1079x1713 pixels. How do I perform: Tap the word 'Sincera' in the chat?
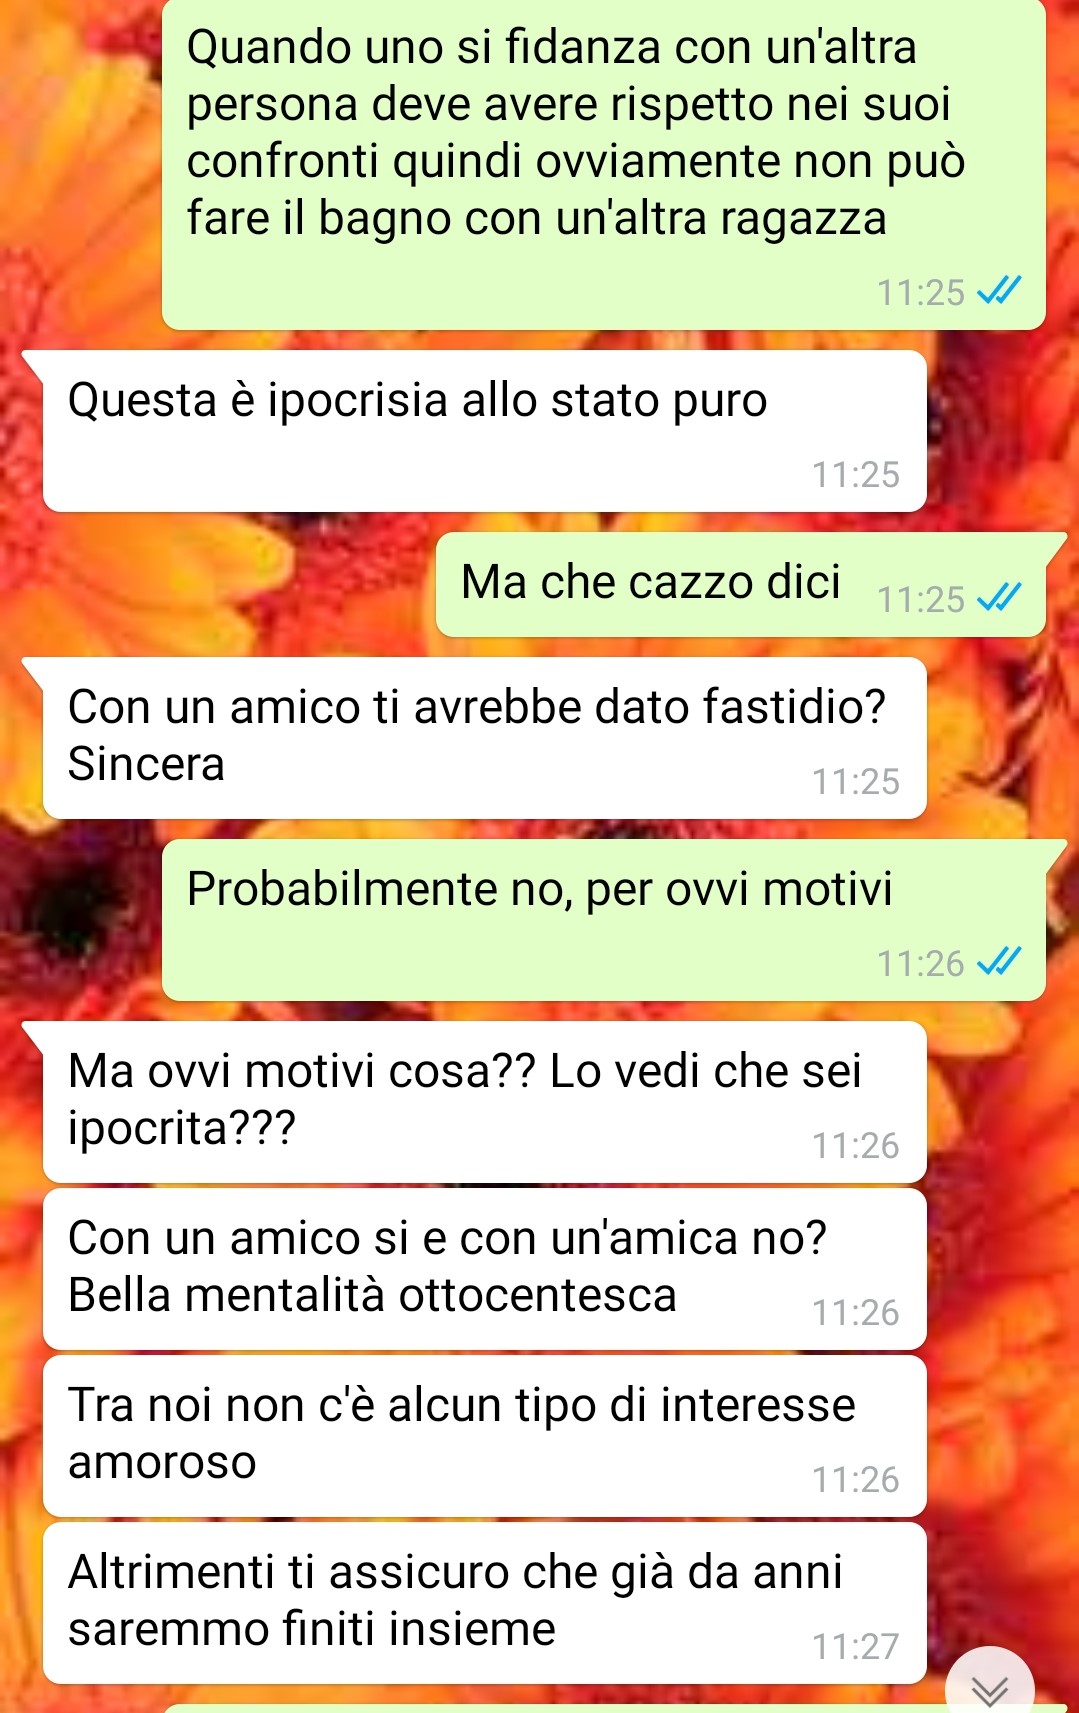(147, 765)
